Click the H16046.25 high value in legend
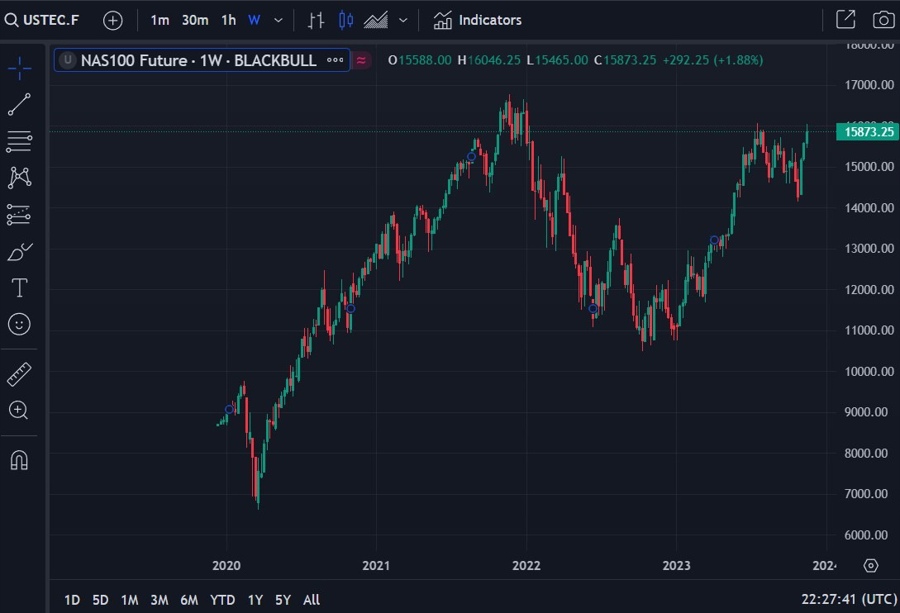Screen dimensions: 900x613 coord(489,60)
